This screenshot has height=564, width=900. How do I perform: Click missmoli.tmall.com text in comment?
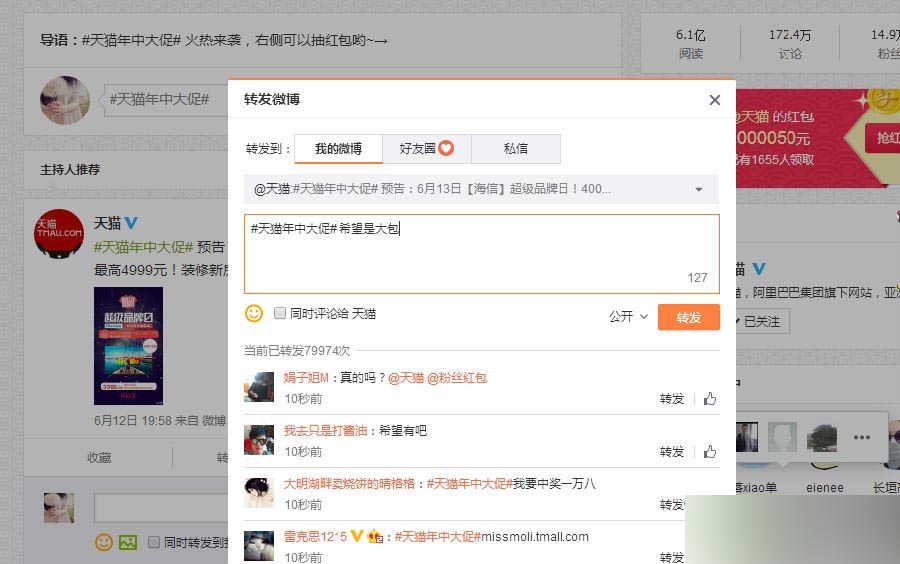click(x=535, y=536)
